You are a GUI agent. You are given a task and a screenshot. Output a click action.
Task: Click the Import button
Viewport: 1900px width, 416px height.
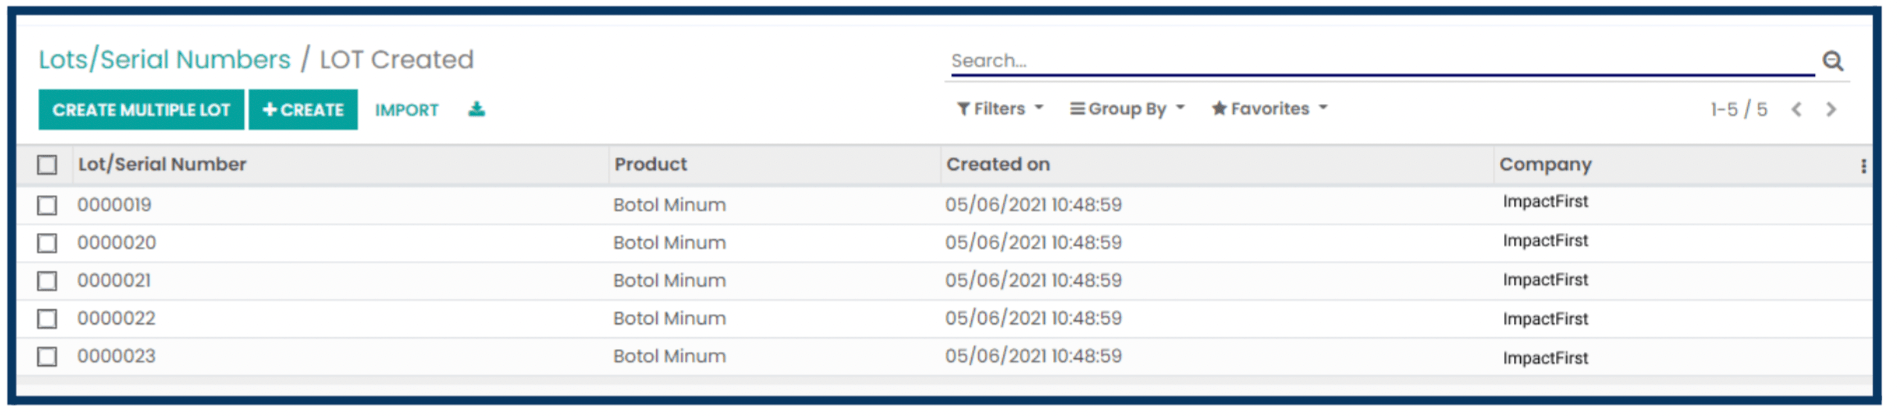pos(407,110)
